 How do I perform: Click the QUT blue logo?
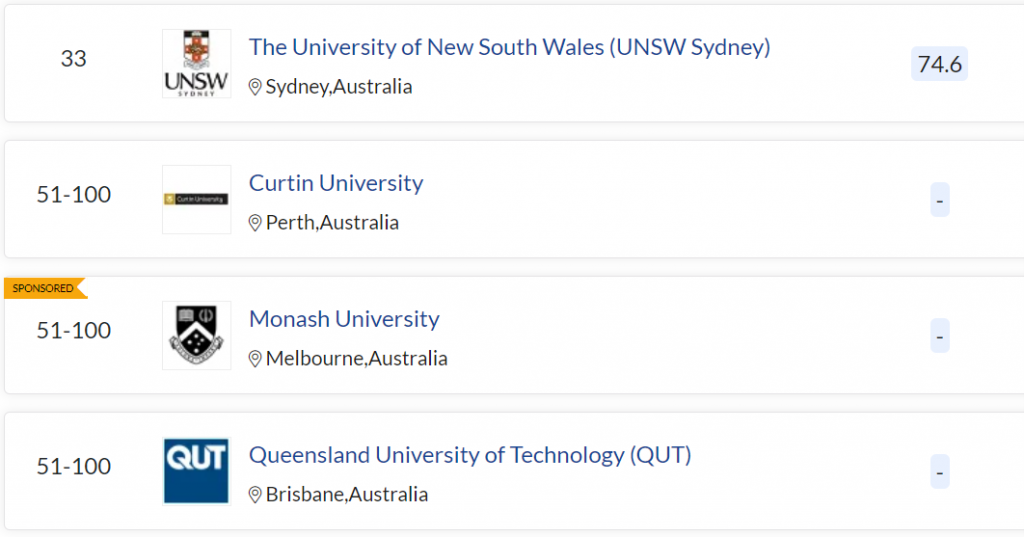(x=196, y=470)
